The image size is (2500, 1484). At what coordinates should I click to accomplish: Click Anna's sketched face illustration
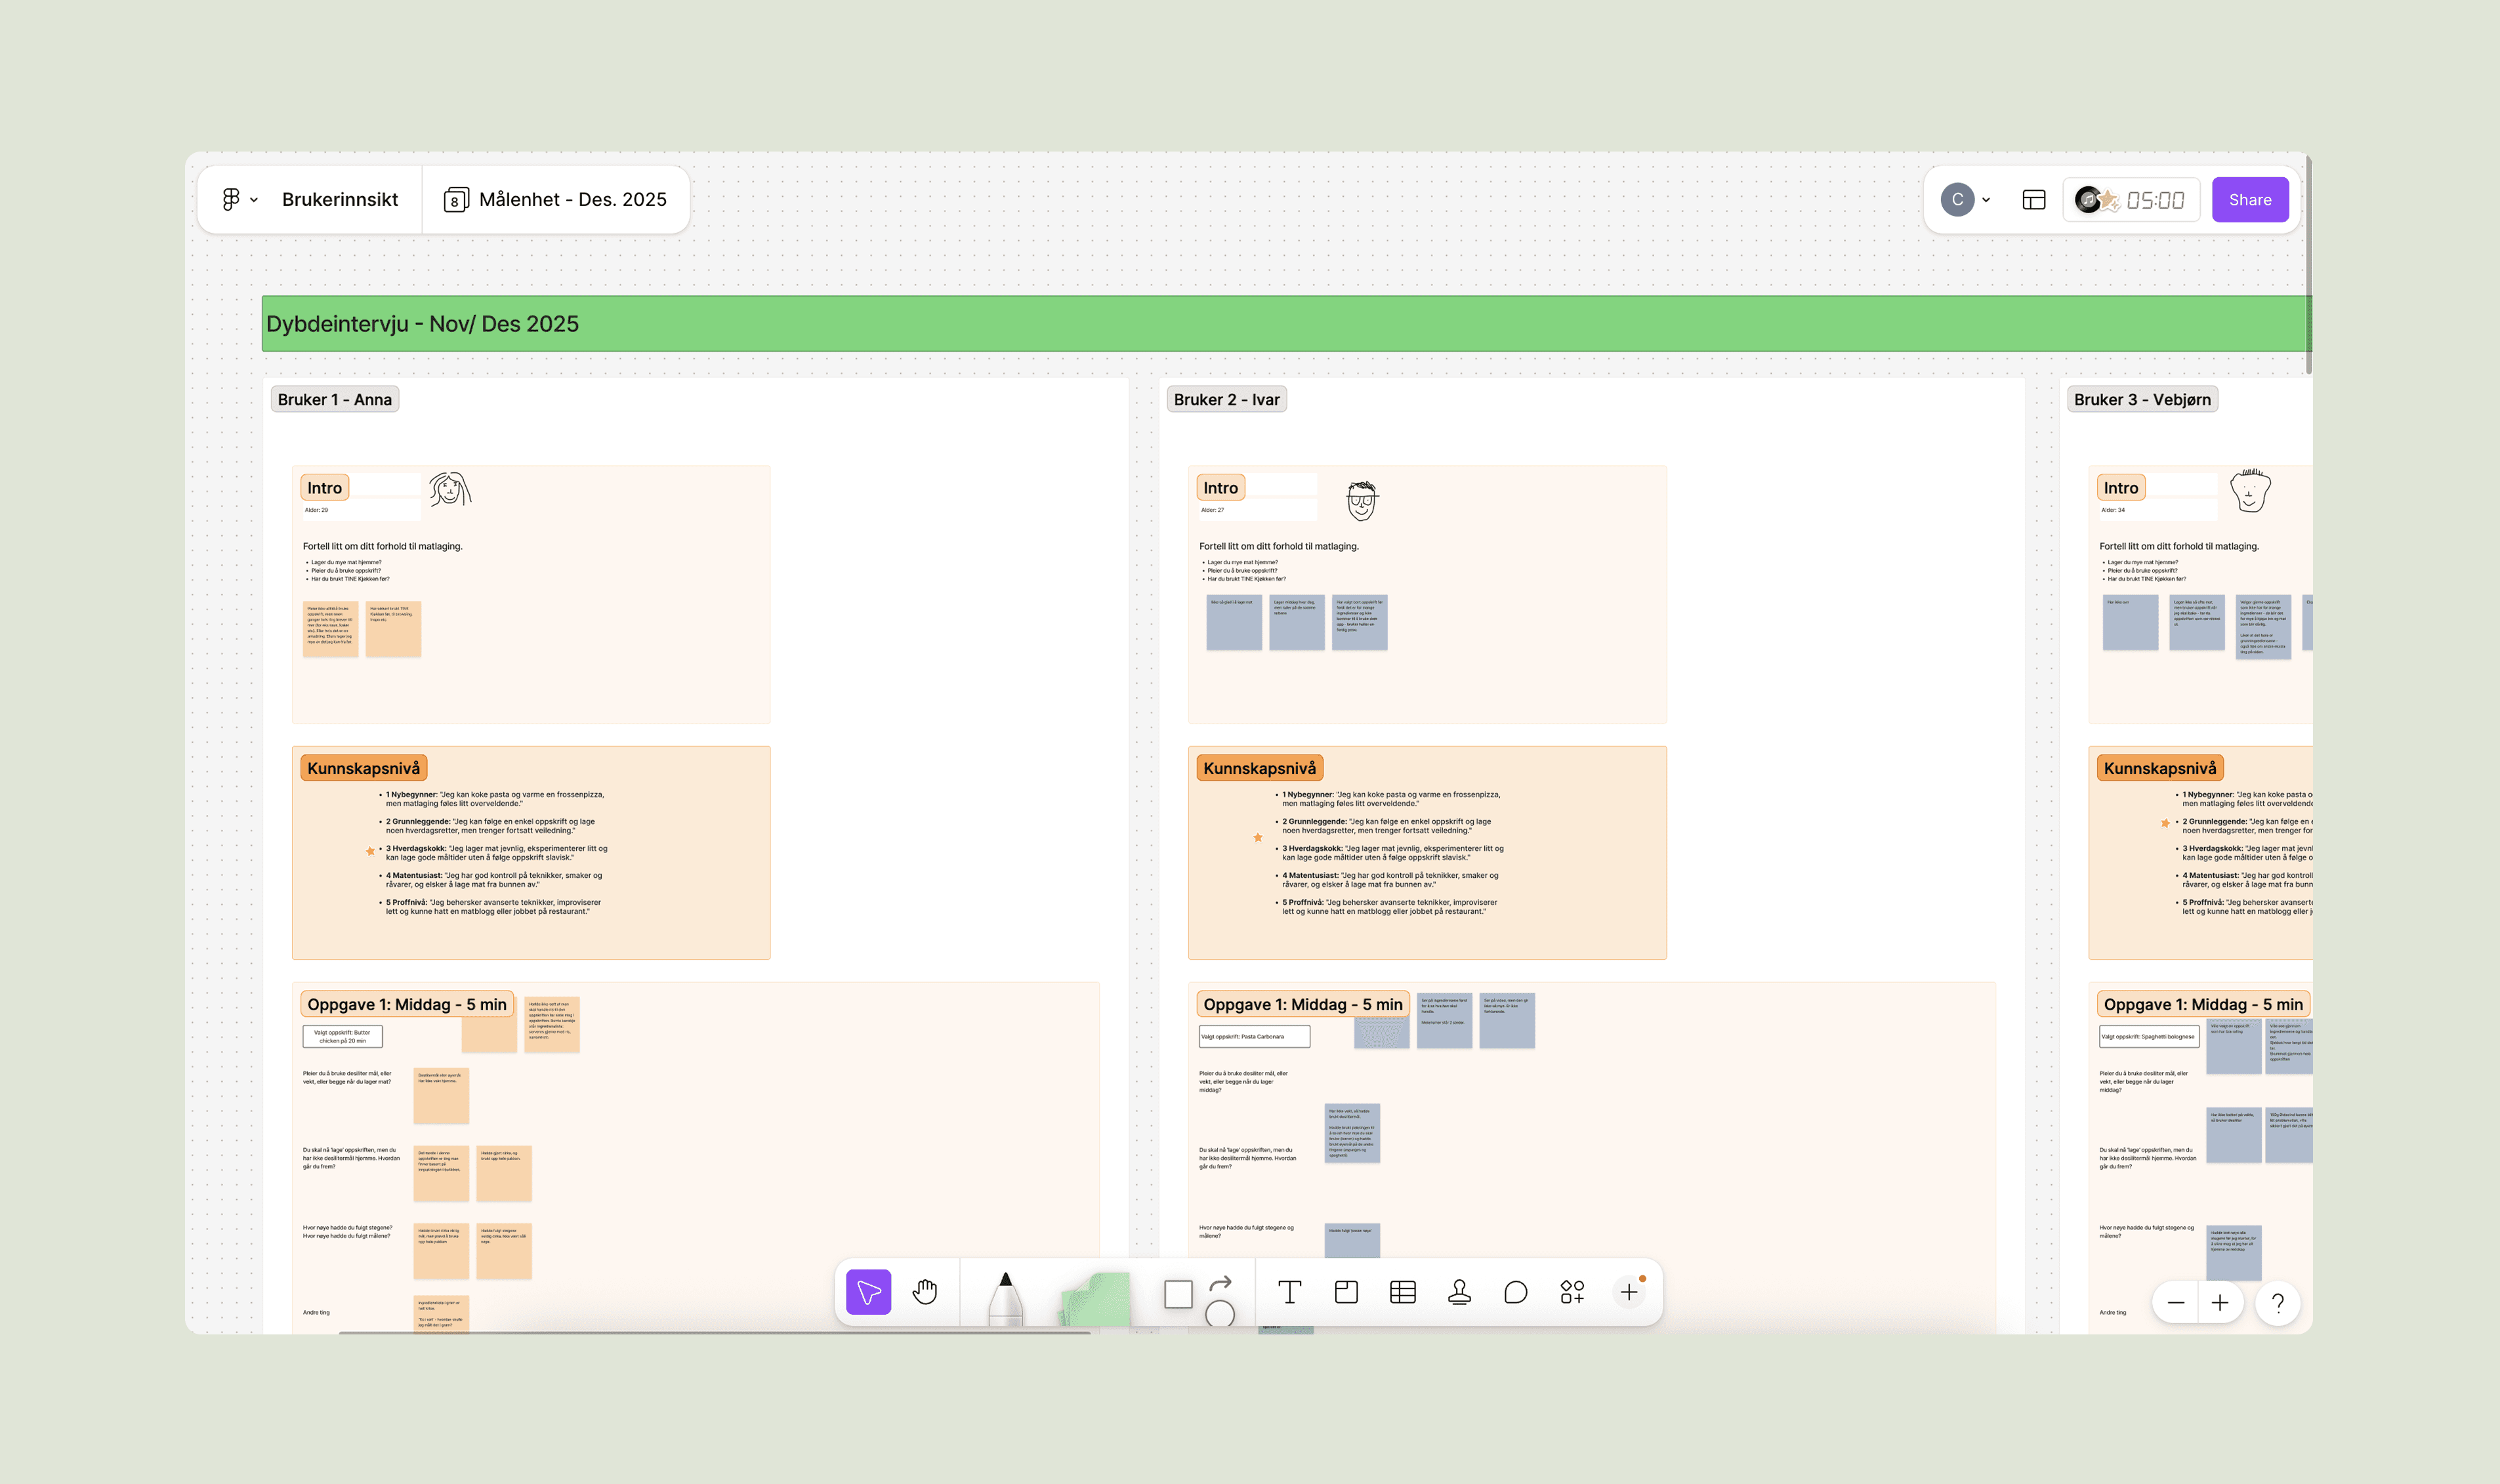[x=450, y=490]
